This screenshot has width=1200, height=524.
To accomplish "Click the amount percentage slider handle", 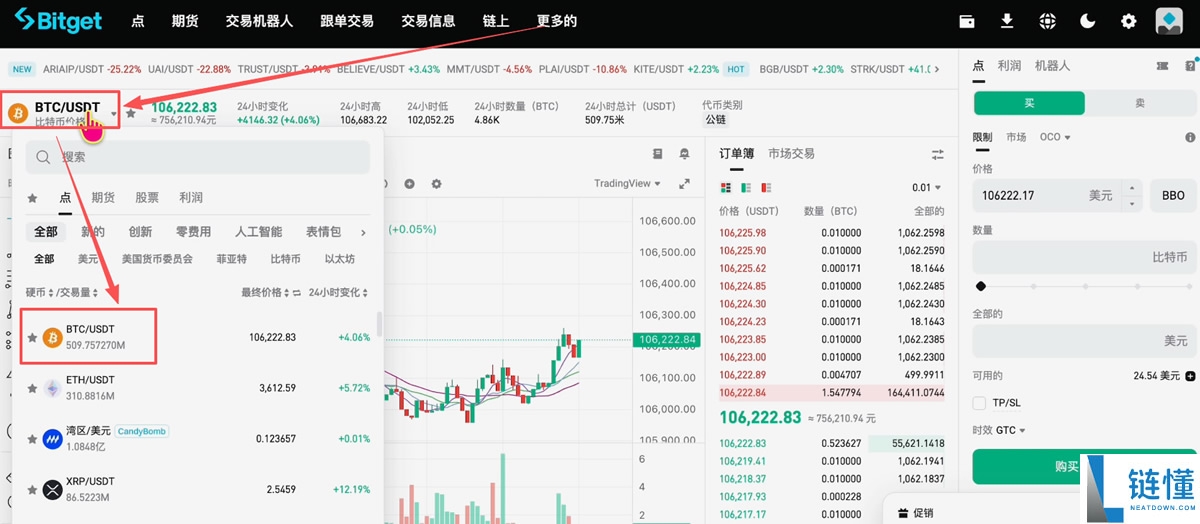I will [x=980, y=286].
